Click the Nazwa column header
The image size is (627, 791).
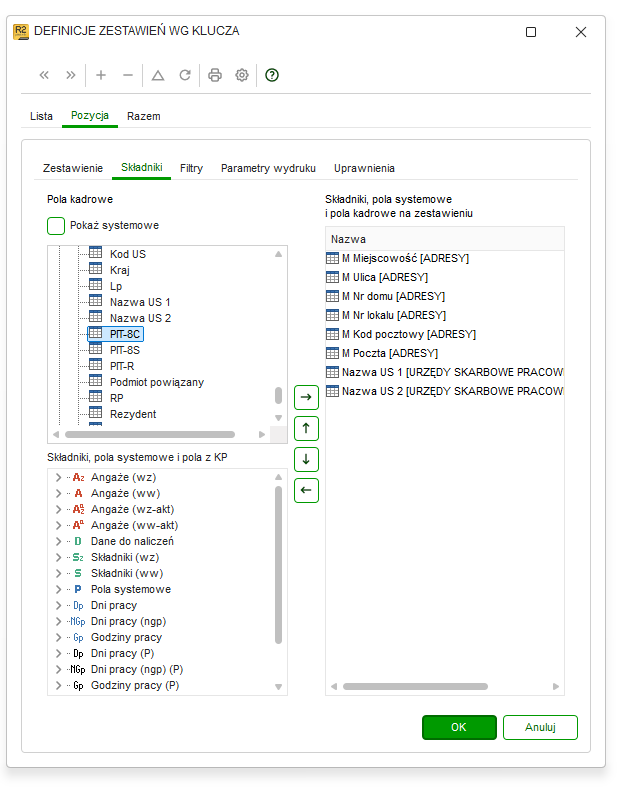444,239
